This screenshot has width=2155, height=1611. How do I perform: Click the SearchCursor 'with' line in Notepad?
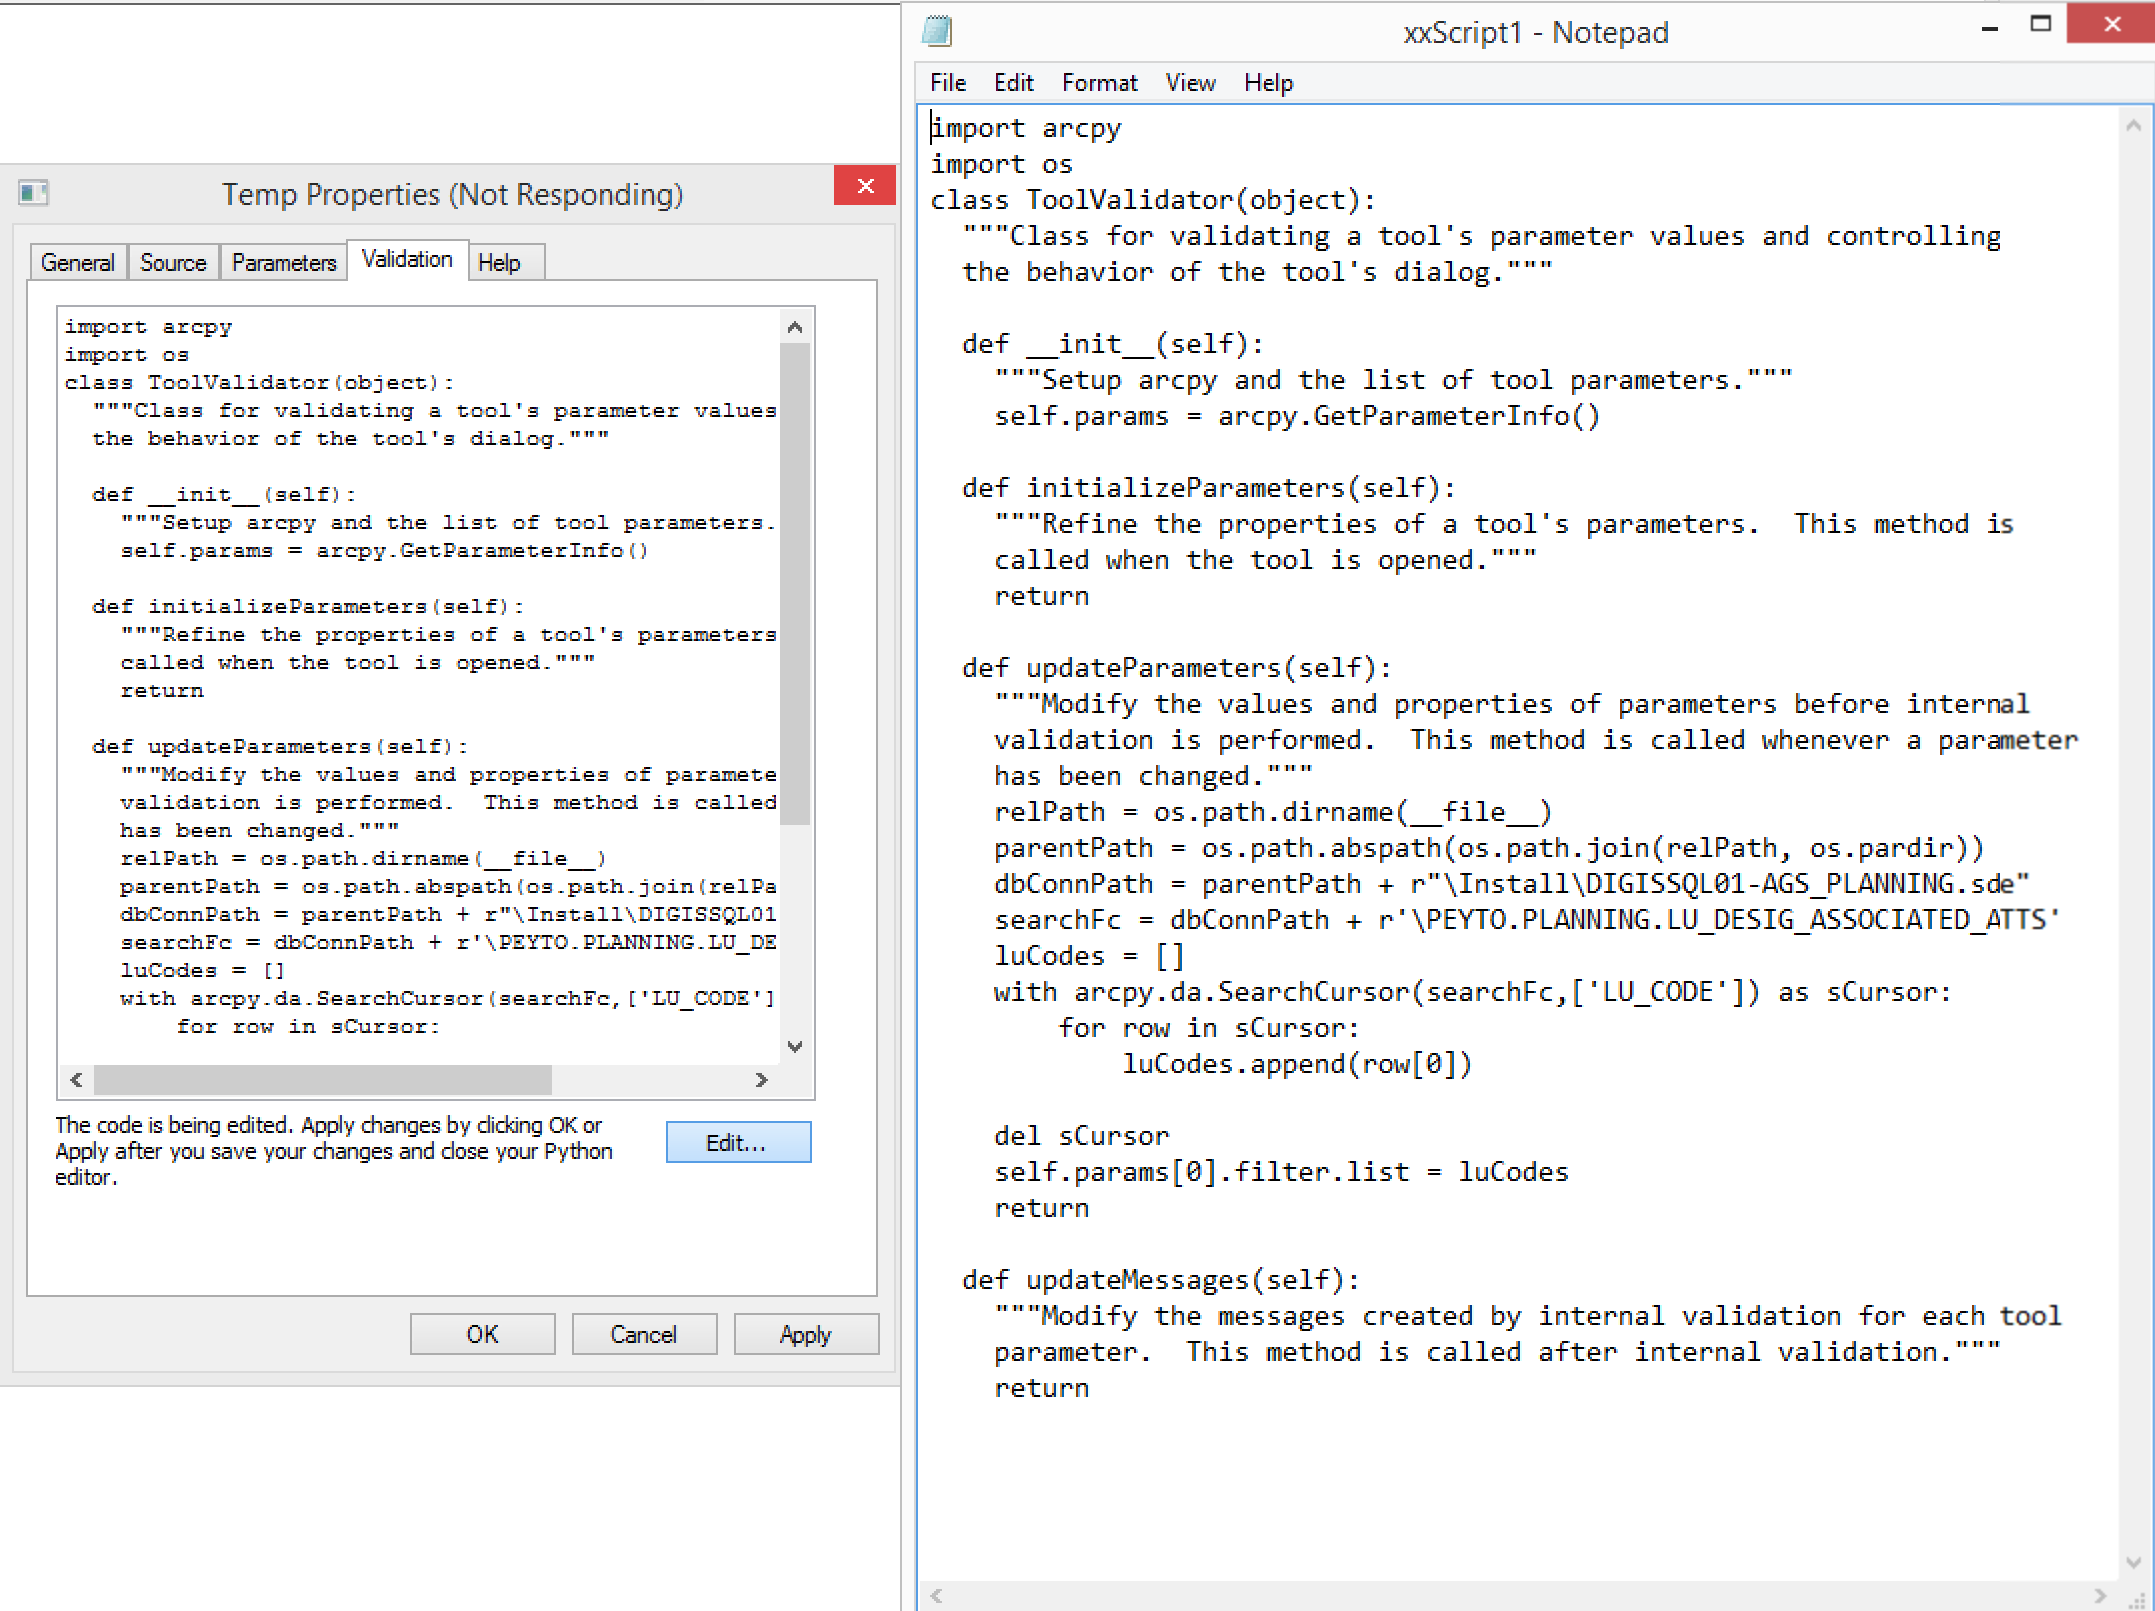click(x=1473, y=993)
